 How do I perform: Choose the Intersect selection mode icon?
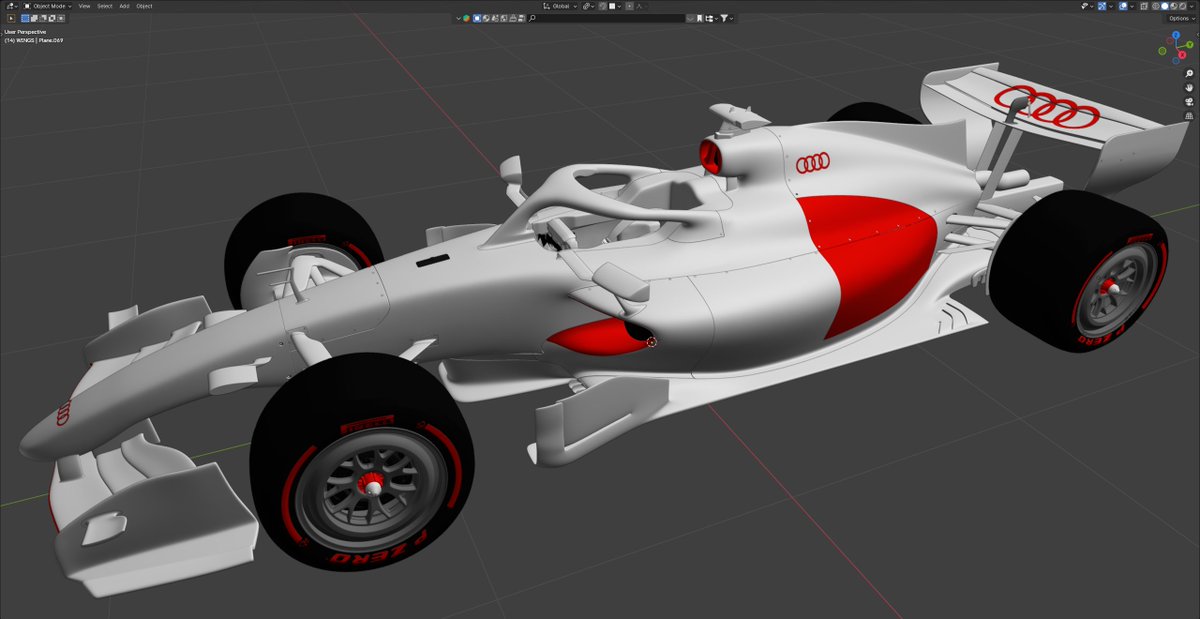coord(61,18)
